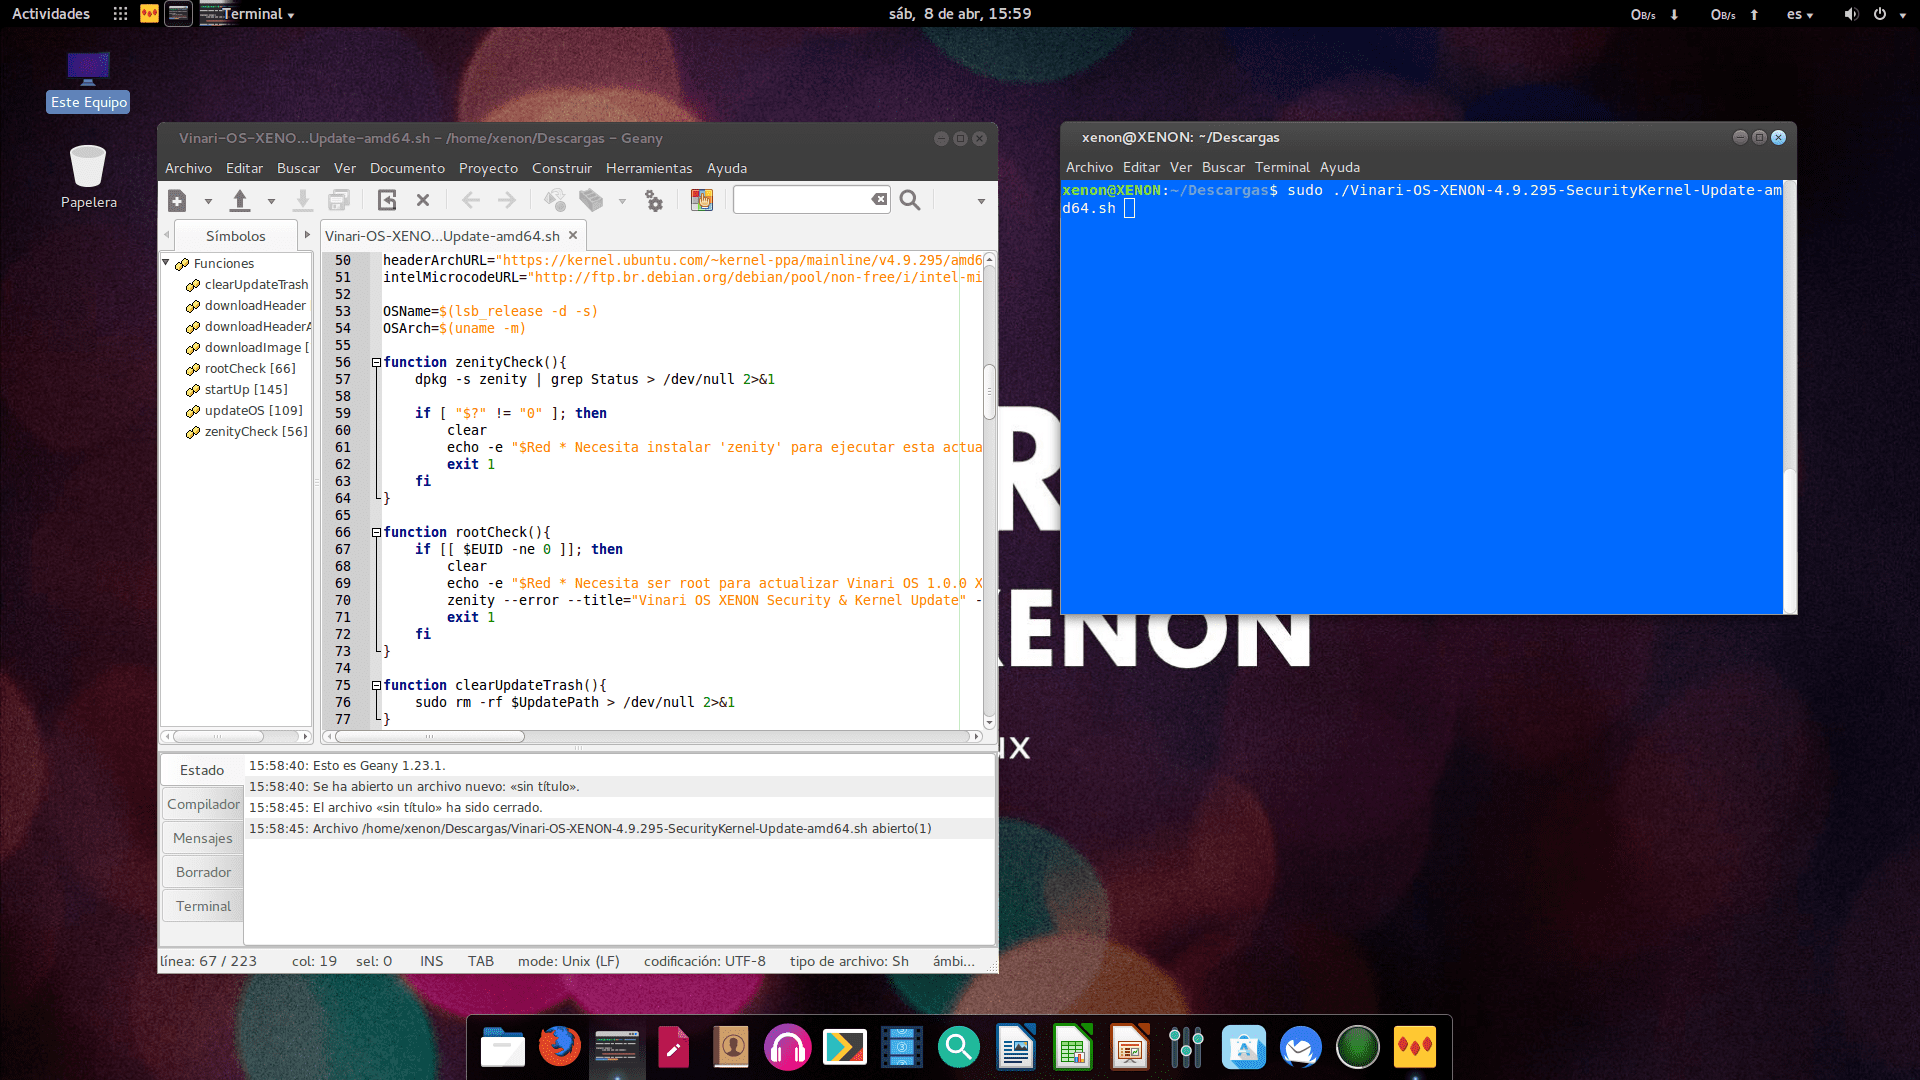Click the new file icon in Geany toolbar
The height and width of the screenshot is (1080, 1920).
click(x=177, y=201)
